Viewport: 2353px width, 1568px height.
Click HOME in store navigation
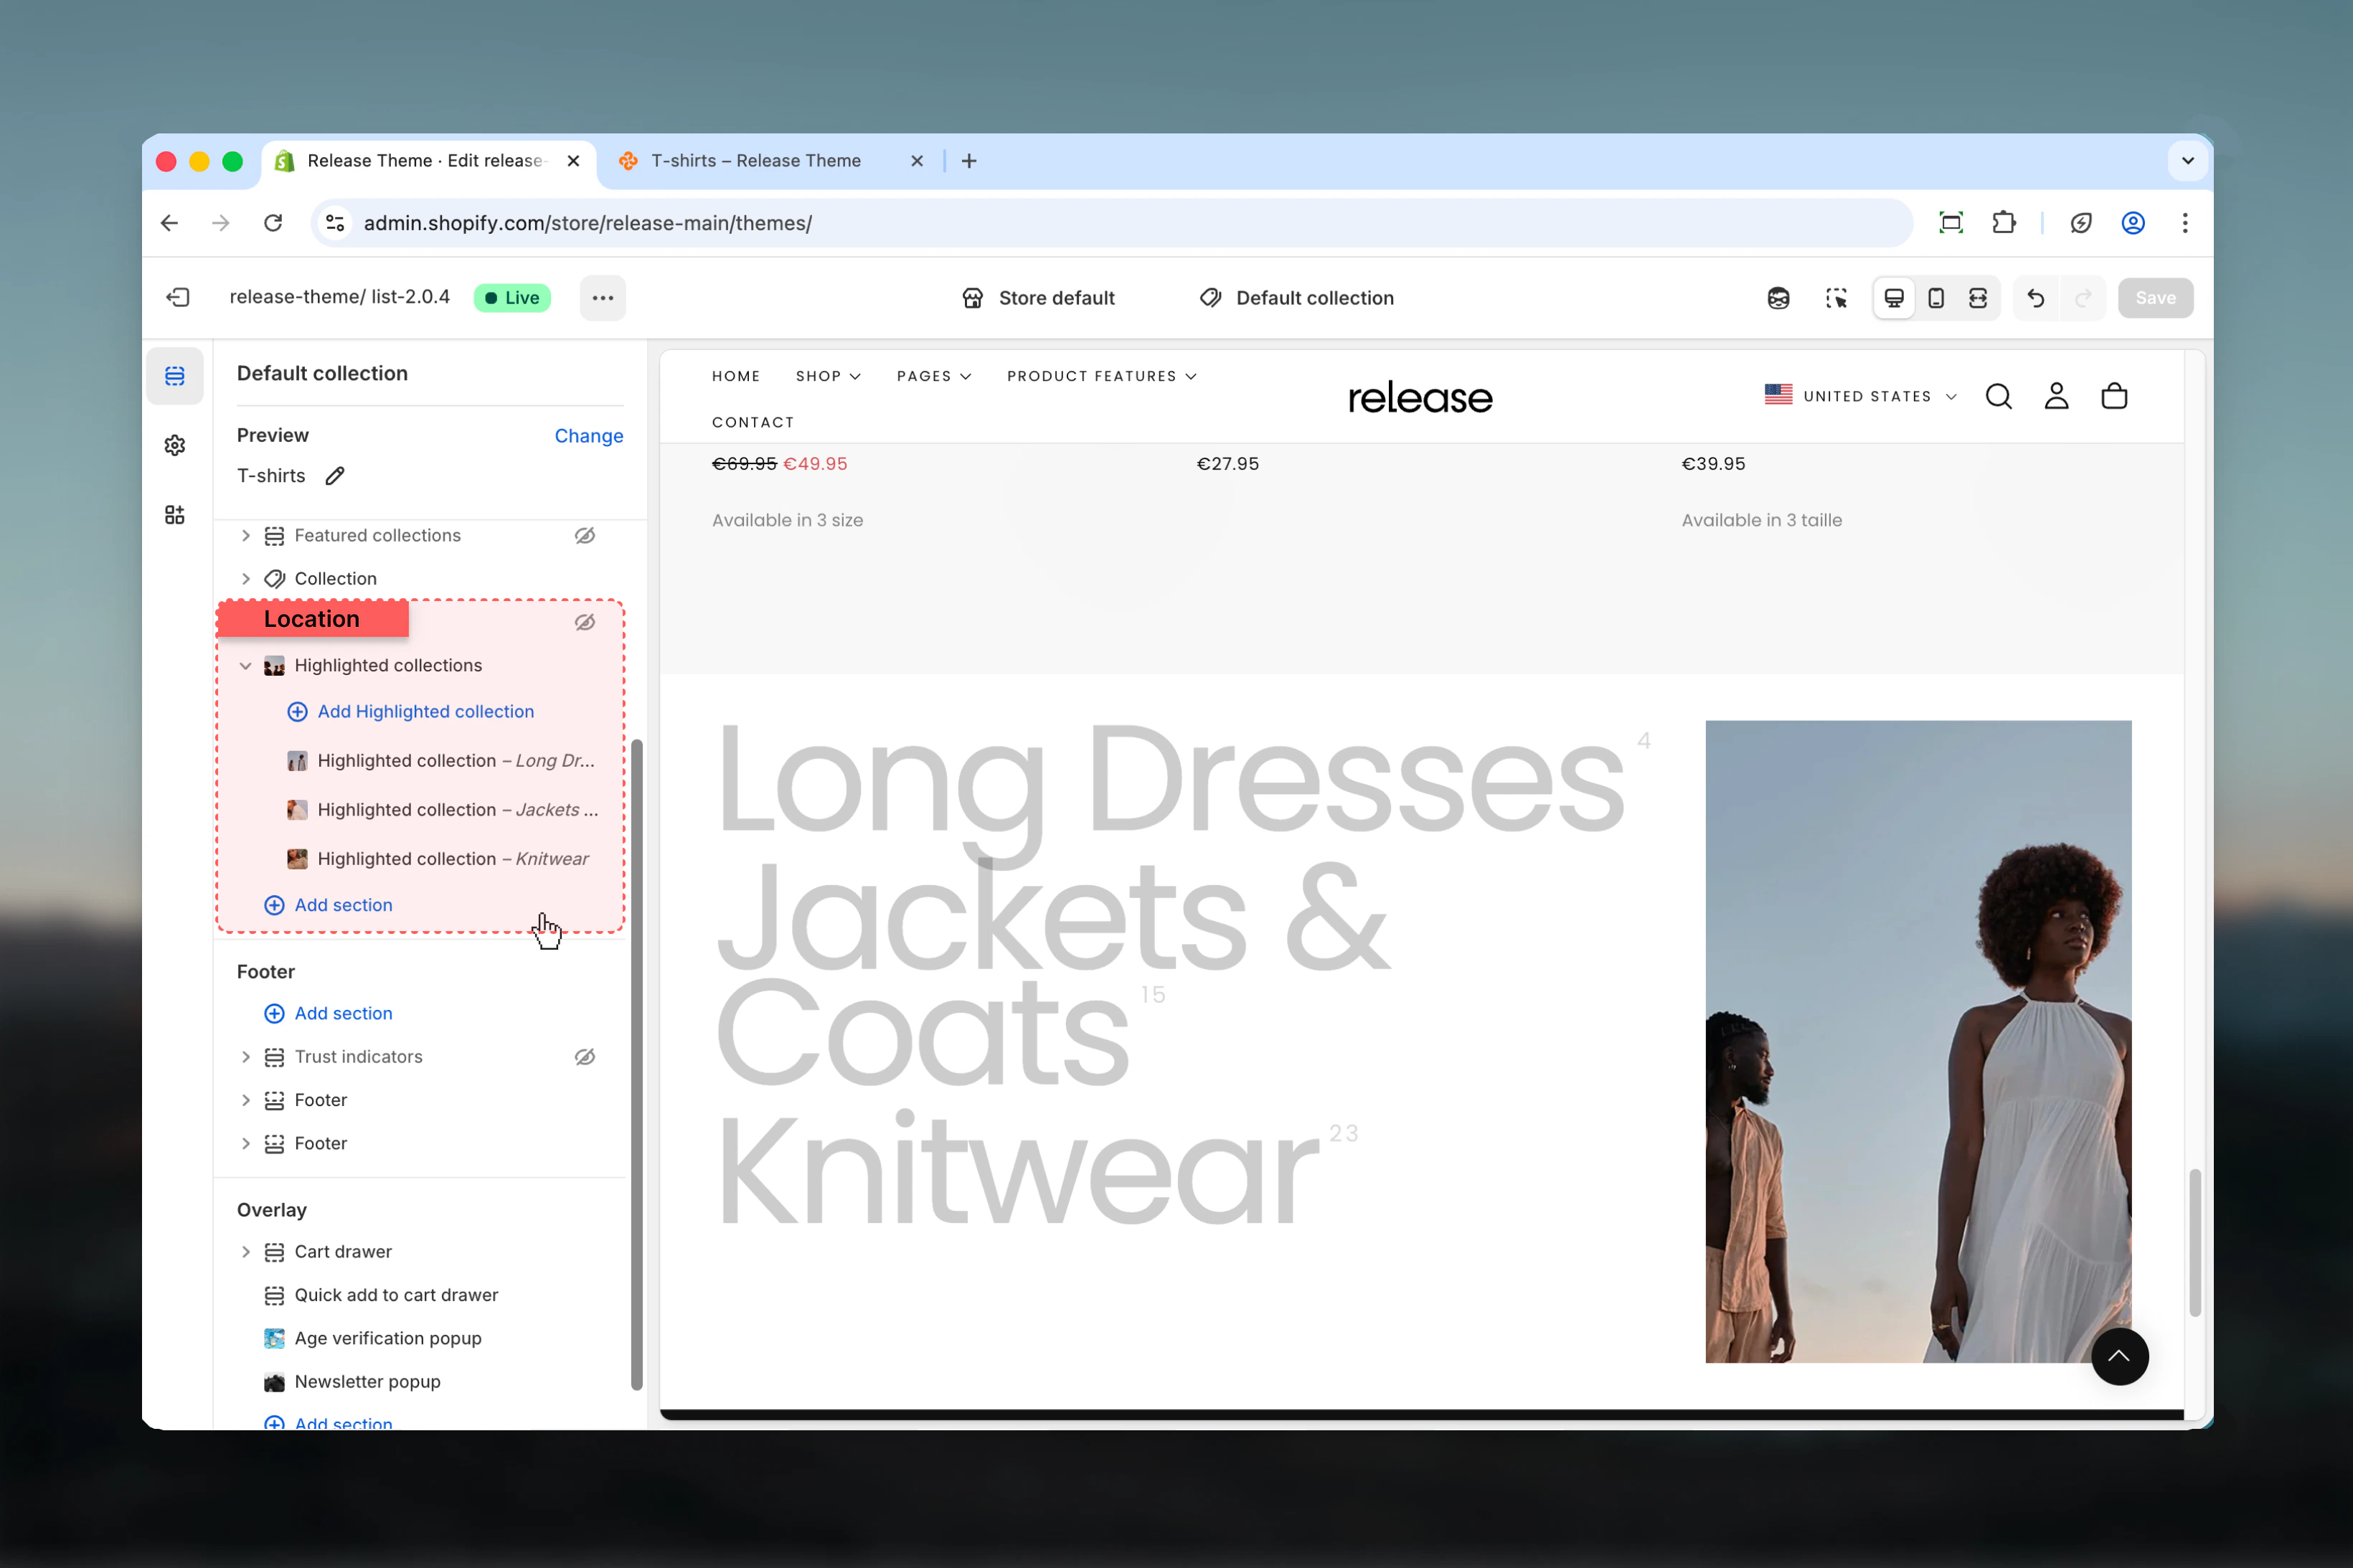pyautogui.click(x=736, y=376)
